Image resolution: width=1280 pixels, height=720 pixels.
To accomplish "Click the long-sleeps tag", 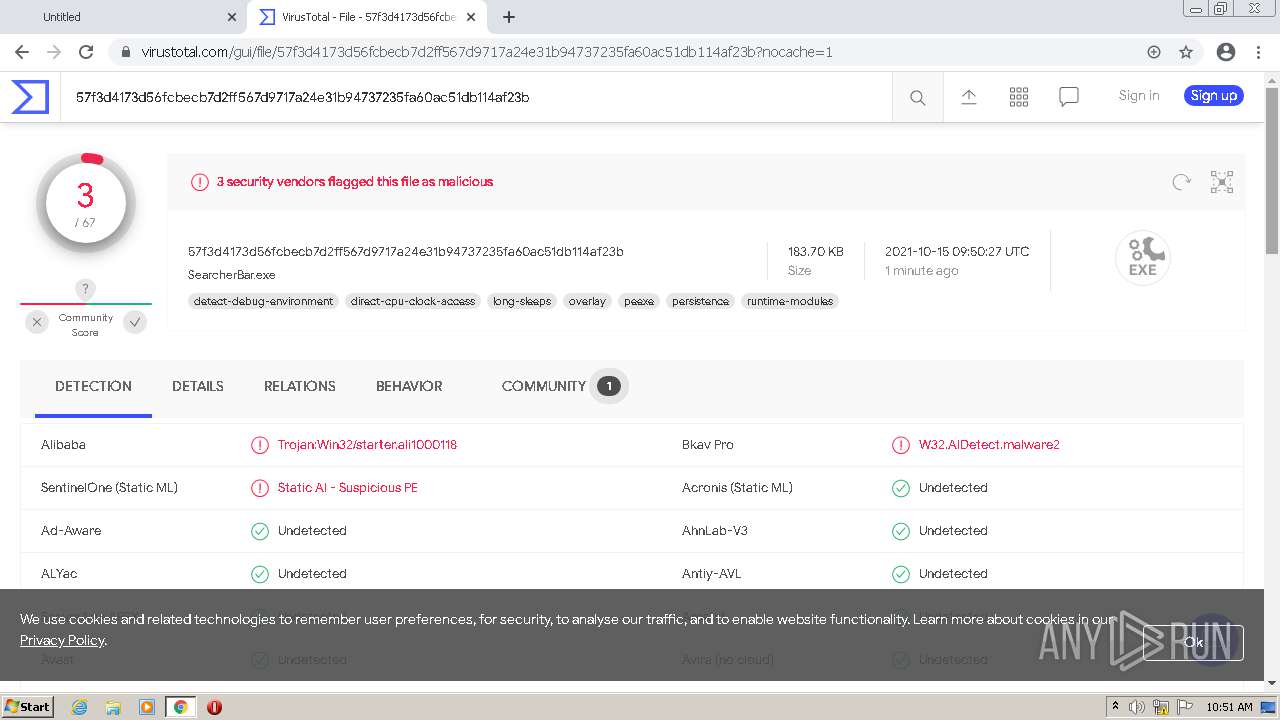I will coord(522,301).
